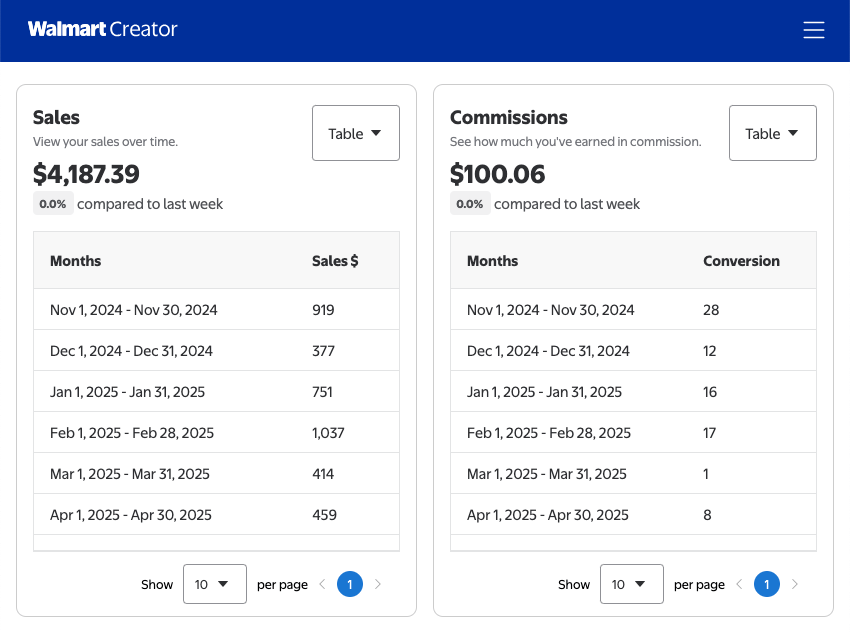Select page 1 under the Sales table

(x=349, y=584)
